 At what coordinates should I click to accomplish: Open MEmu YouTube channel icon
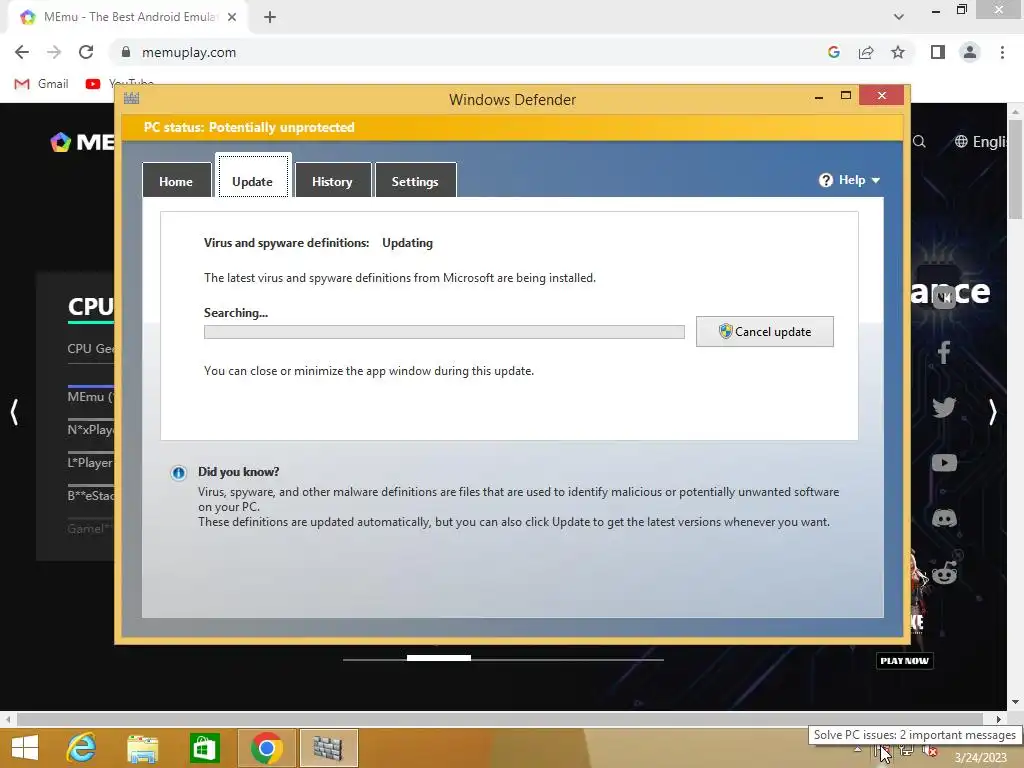click(944, 463)
